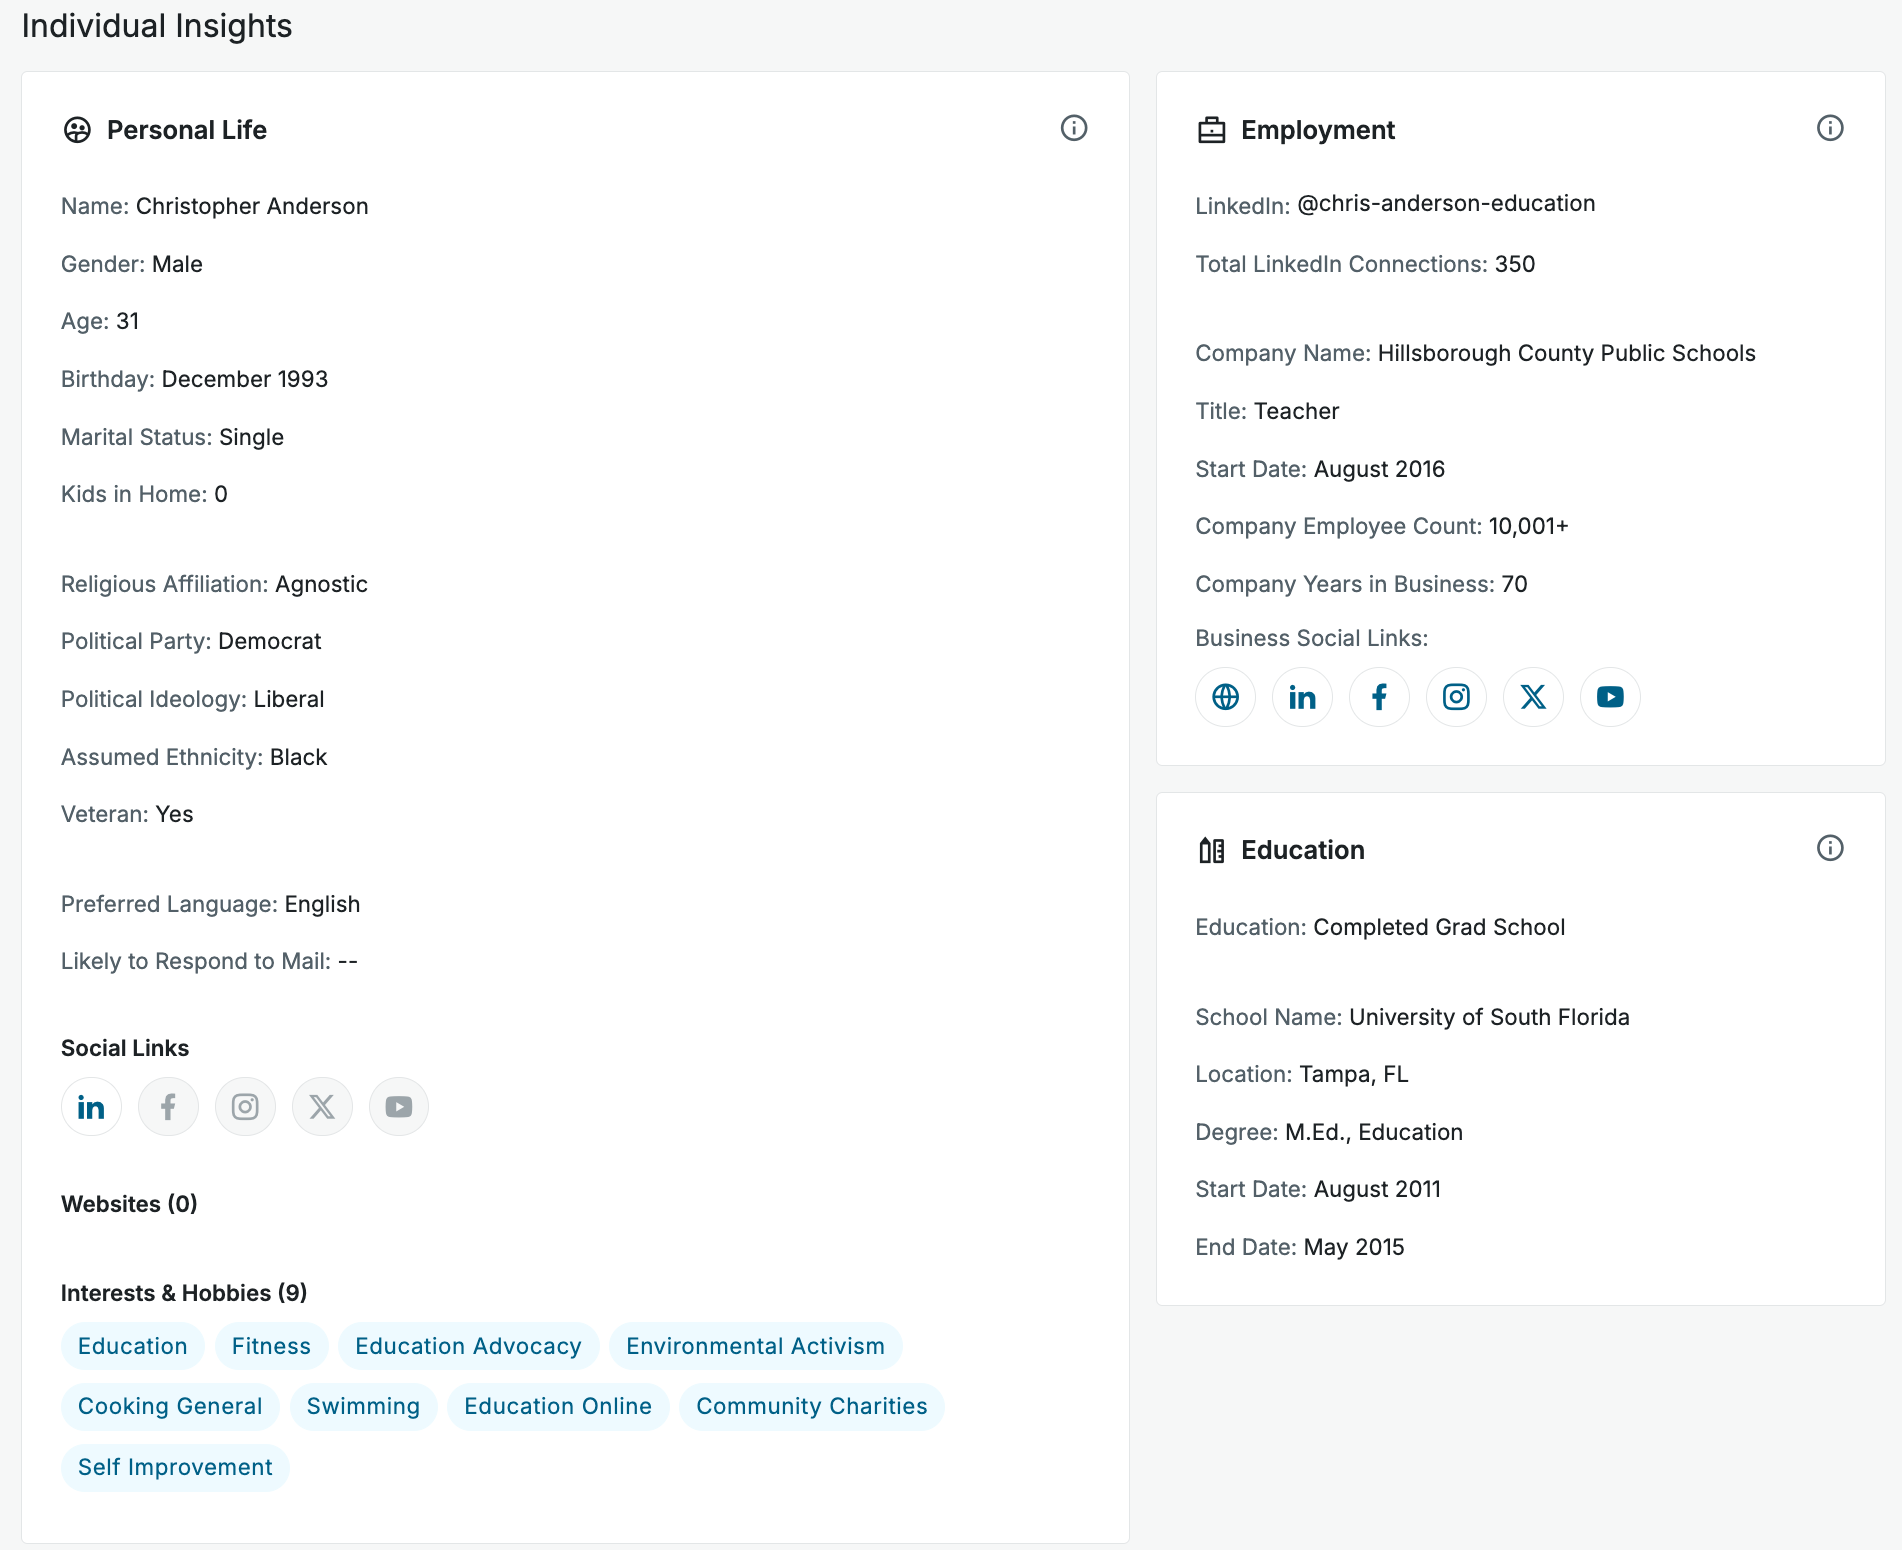1902x1550 pixels.
Task: Click Political Party value Democrat
Action: click(x=270, y=641)
